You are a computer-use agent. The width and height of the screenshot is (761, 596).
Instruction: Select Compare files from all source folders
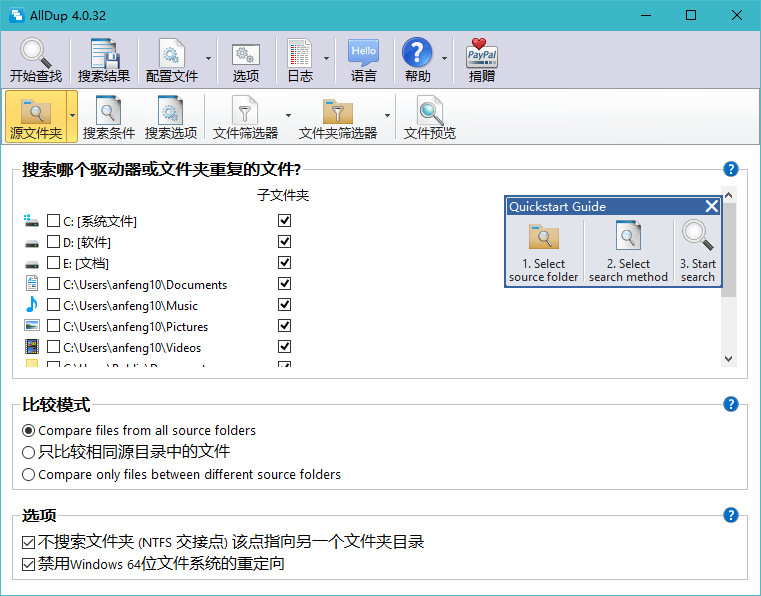(x=28, y=430)
